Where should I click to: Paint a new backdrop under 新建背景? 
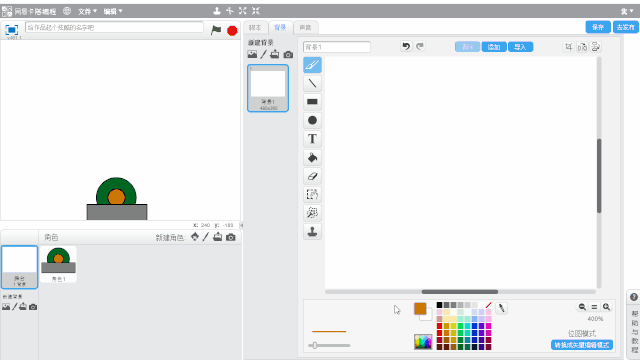264,54
